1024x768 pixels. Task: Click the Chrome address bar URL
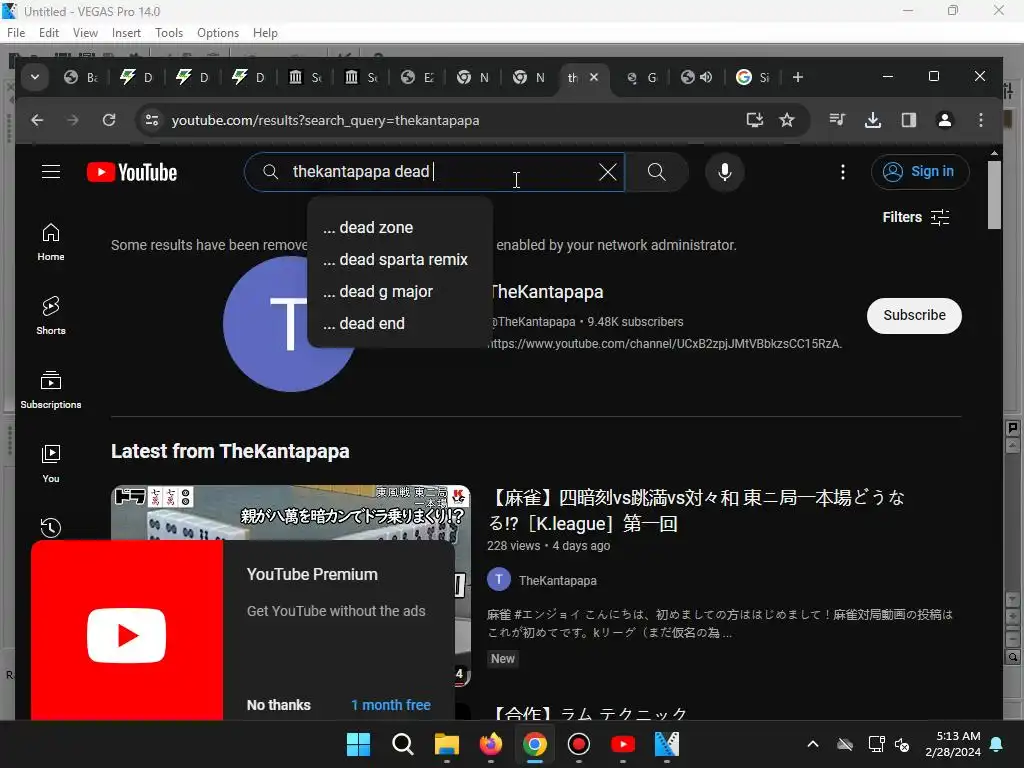tap(325, 120)
